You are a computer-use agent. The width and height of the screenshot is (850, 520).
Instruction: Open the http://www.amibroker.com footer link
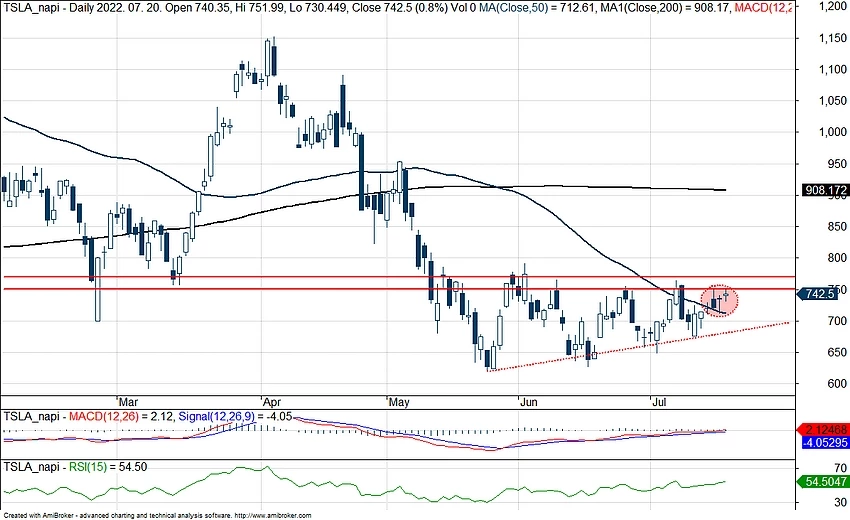[274, 516]
